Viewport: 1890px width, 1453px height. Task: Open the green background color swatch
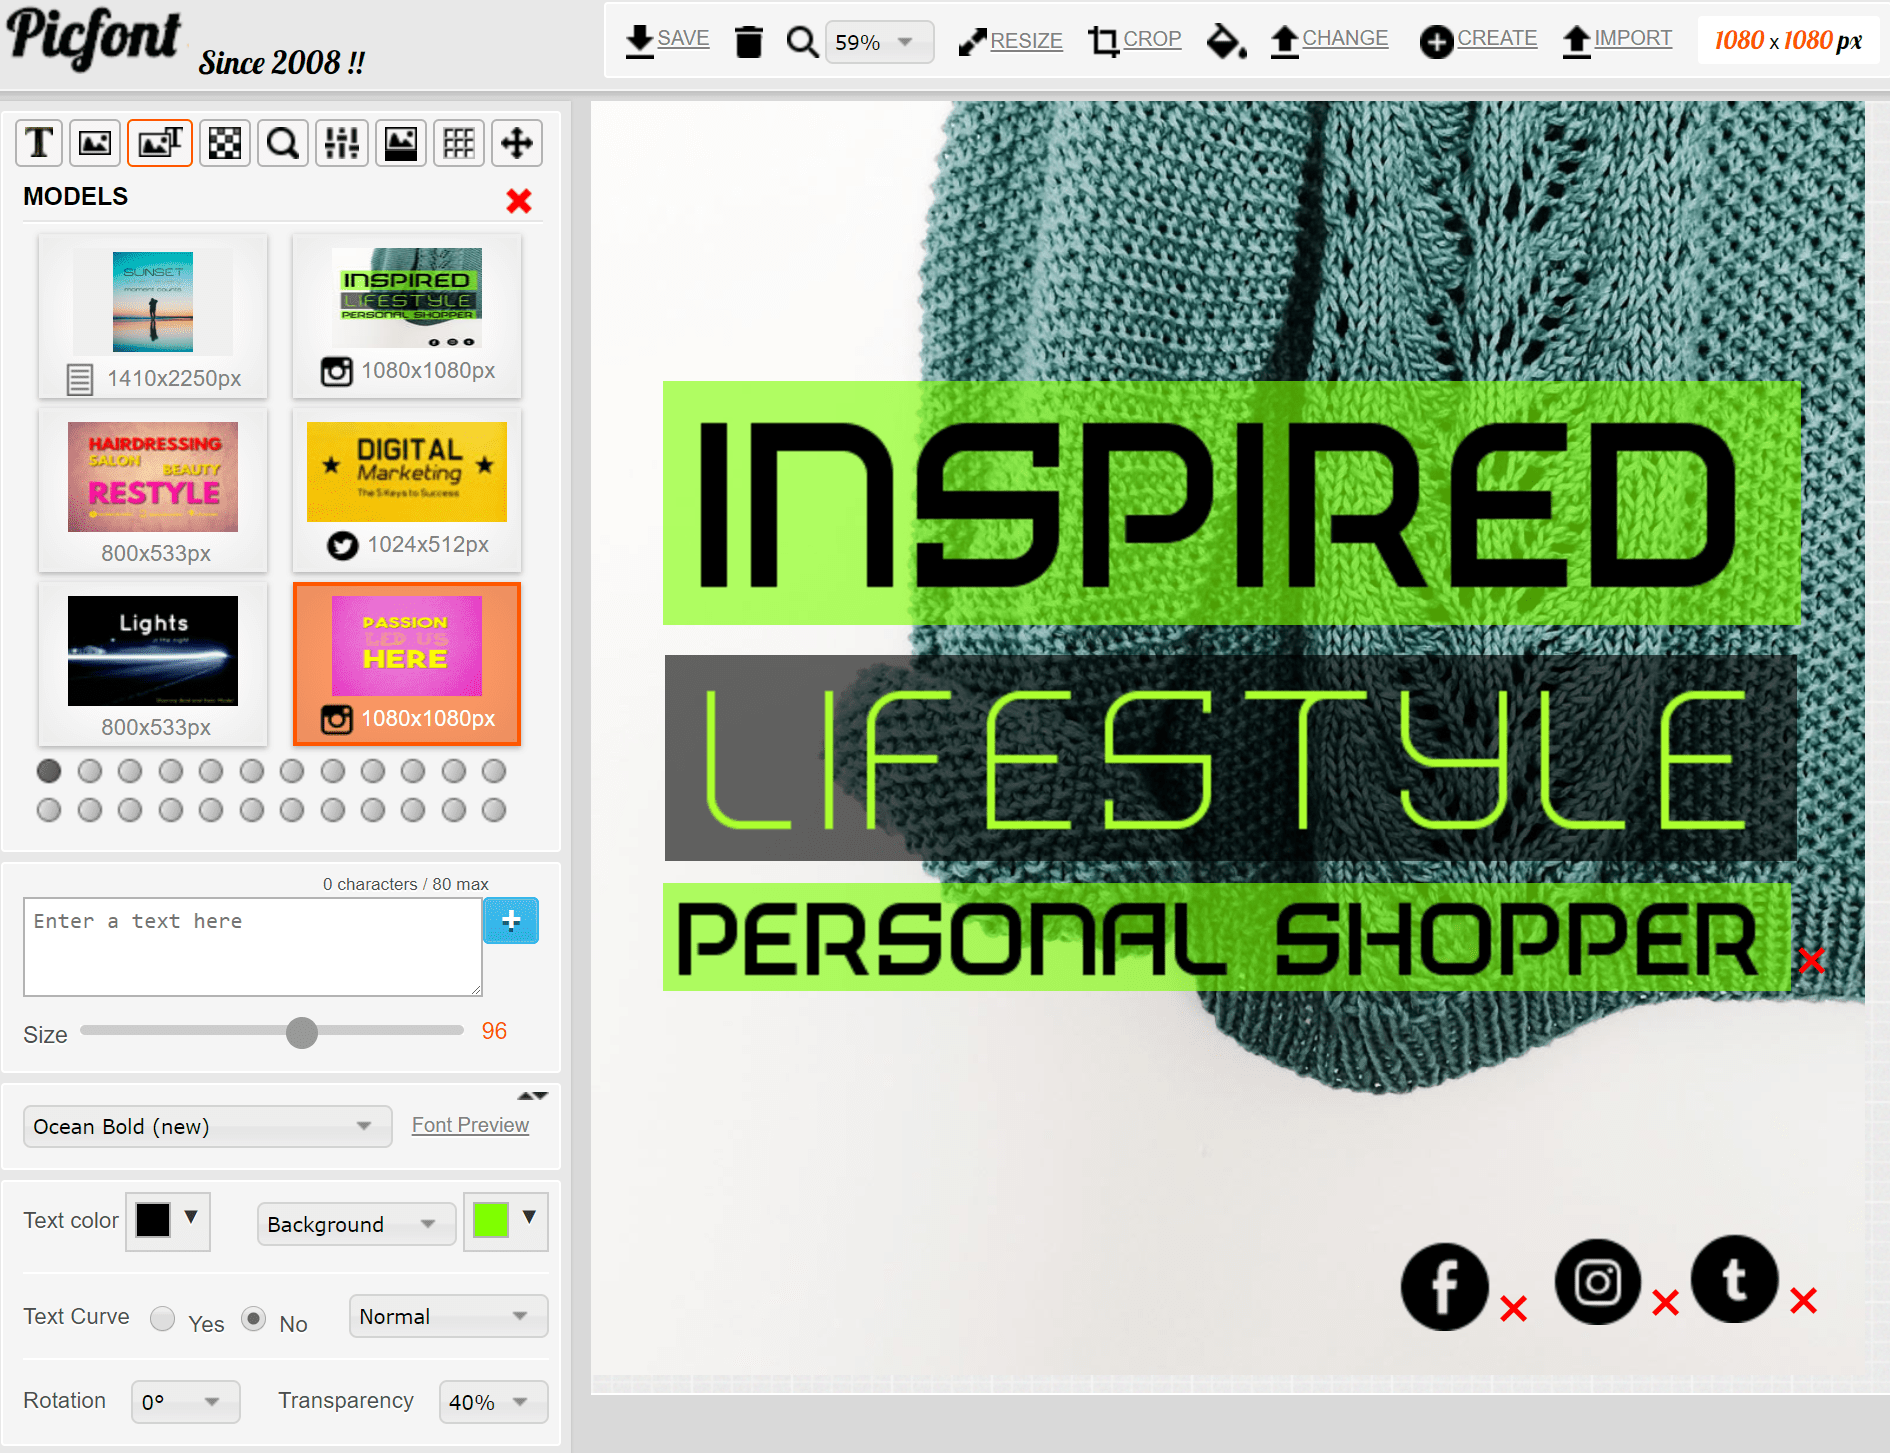point(506,1220)
